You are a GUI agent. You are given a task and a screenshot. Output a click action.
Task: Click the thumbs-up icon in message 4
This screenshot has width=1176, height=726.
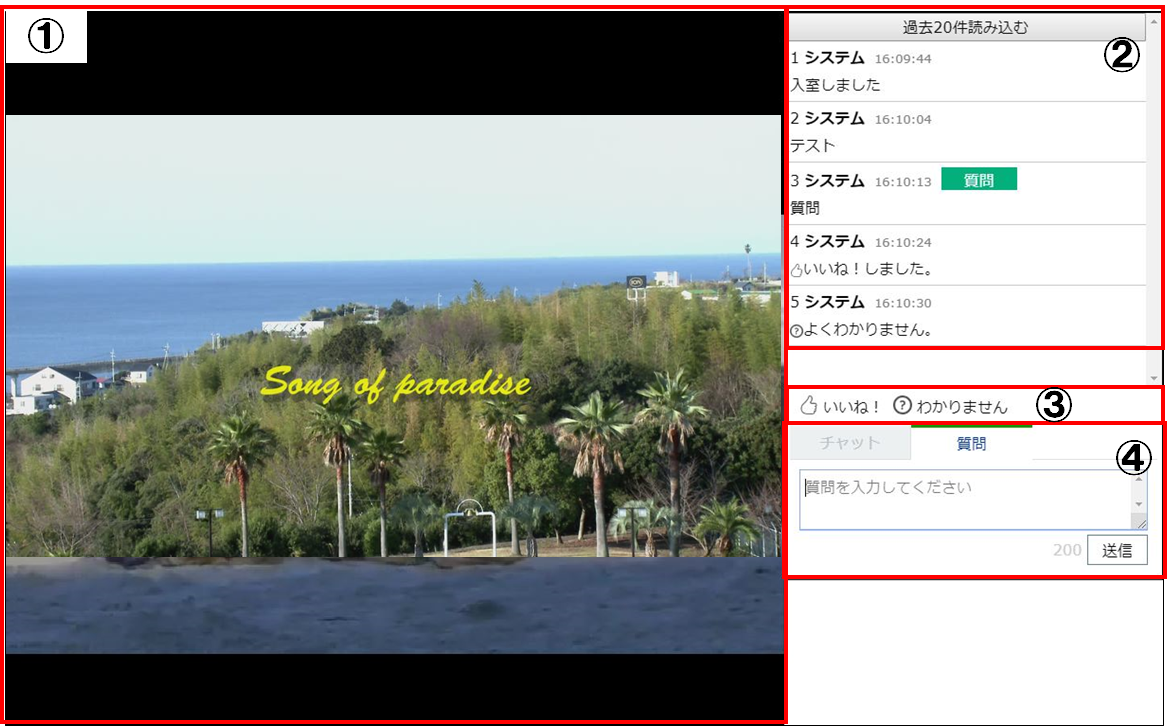796,270
